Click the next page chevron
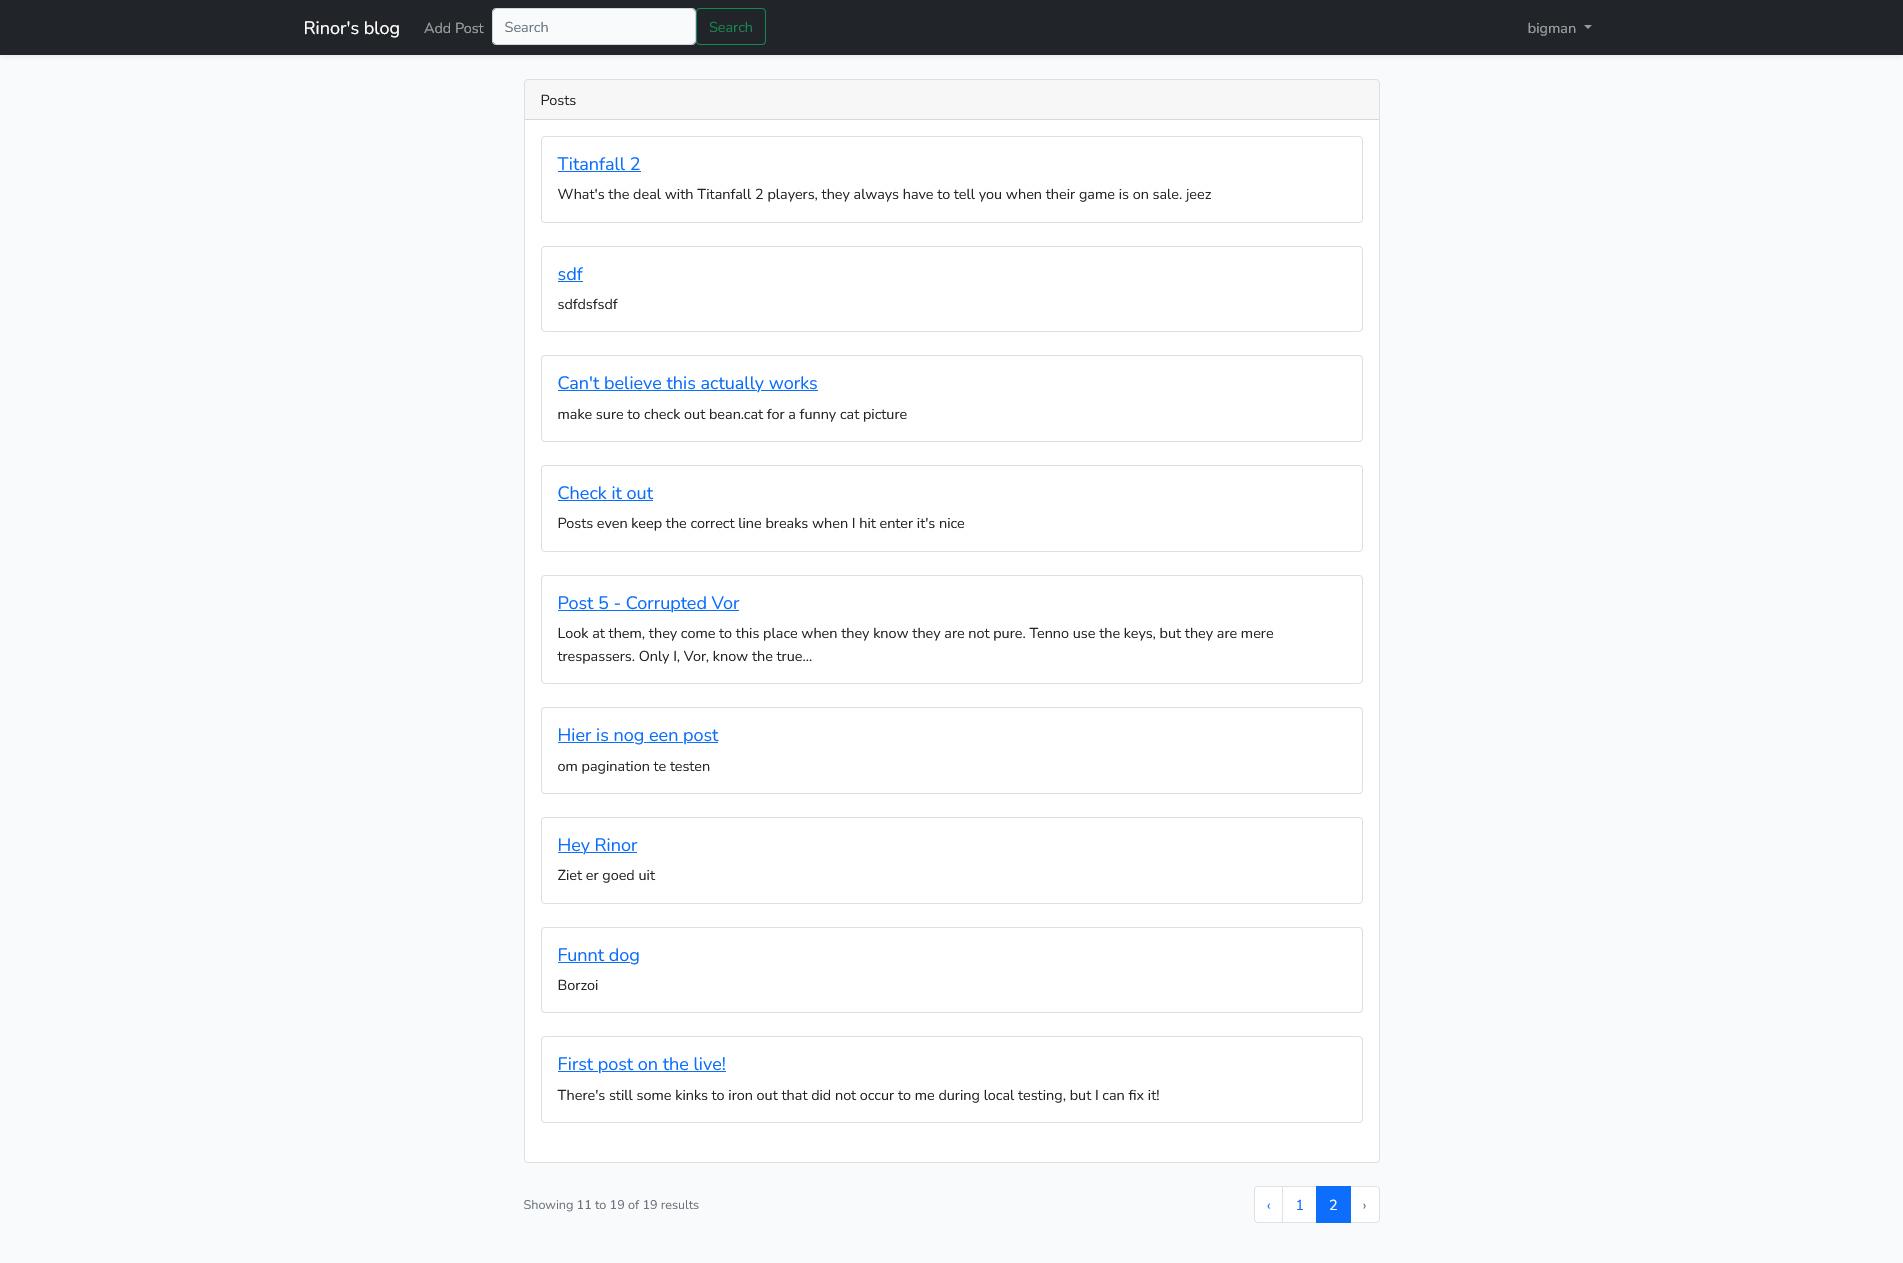This screenshot has height=1263, width=1903. [x=1364, y=1204]
